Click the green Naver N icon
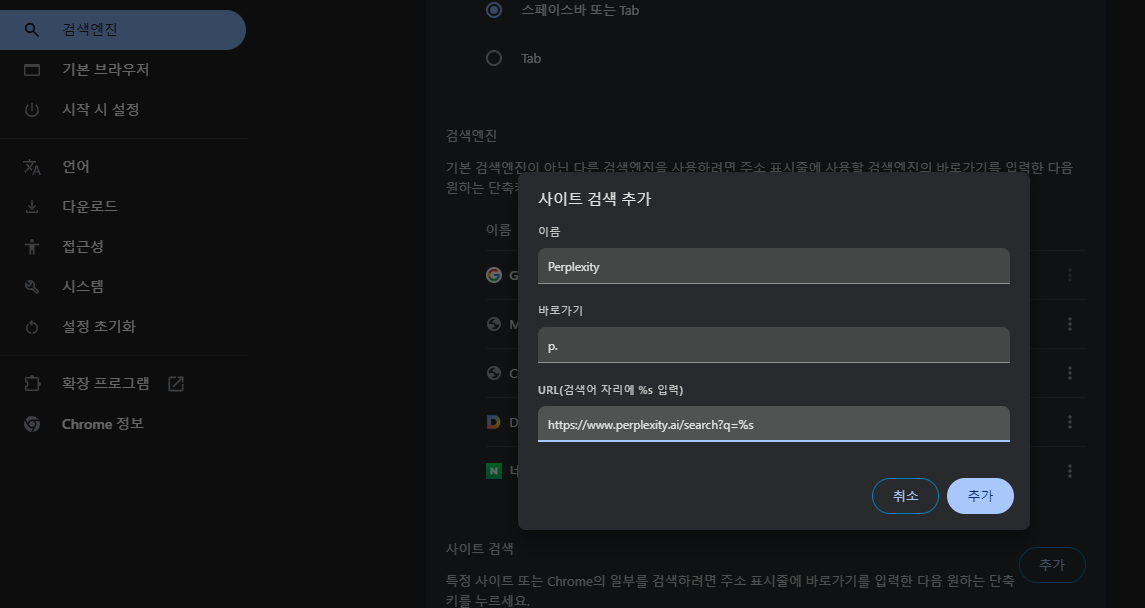 click(494, 471)
